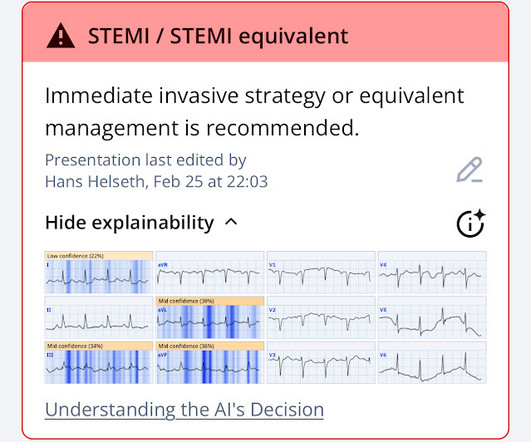Image resolution: width=531 pixels, height=442 pixels.
Task: Open Understanding the AI's Decision link
Action: click(184, 409)
